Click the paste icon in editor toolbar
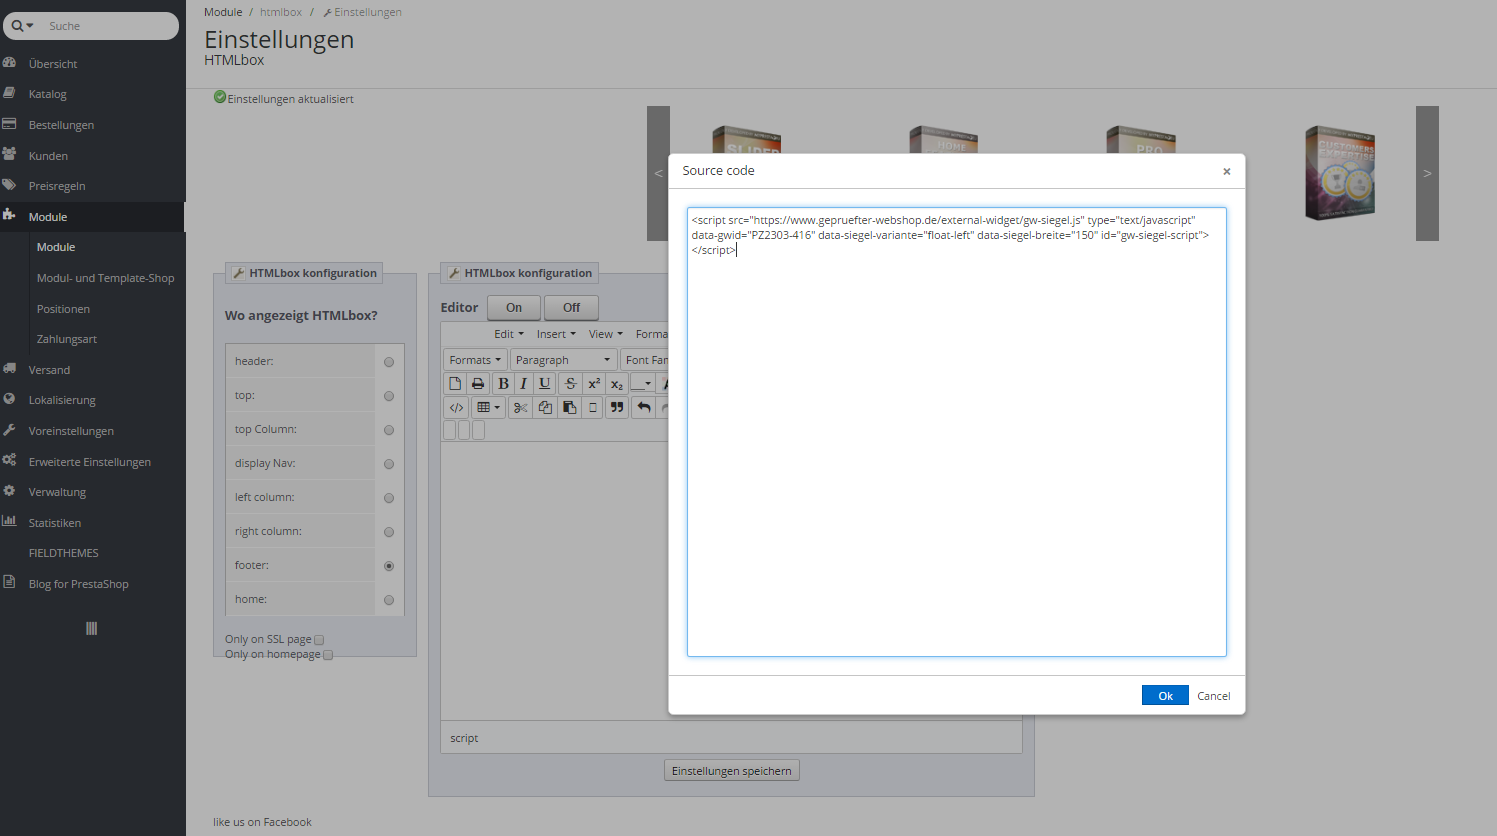 pyautogui.click(x=569, y=408)
